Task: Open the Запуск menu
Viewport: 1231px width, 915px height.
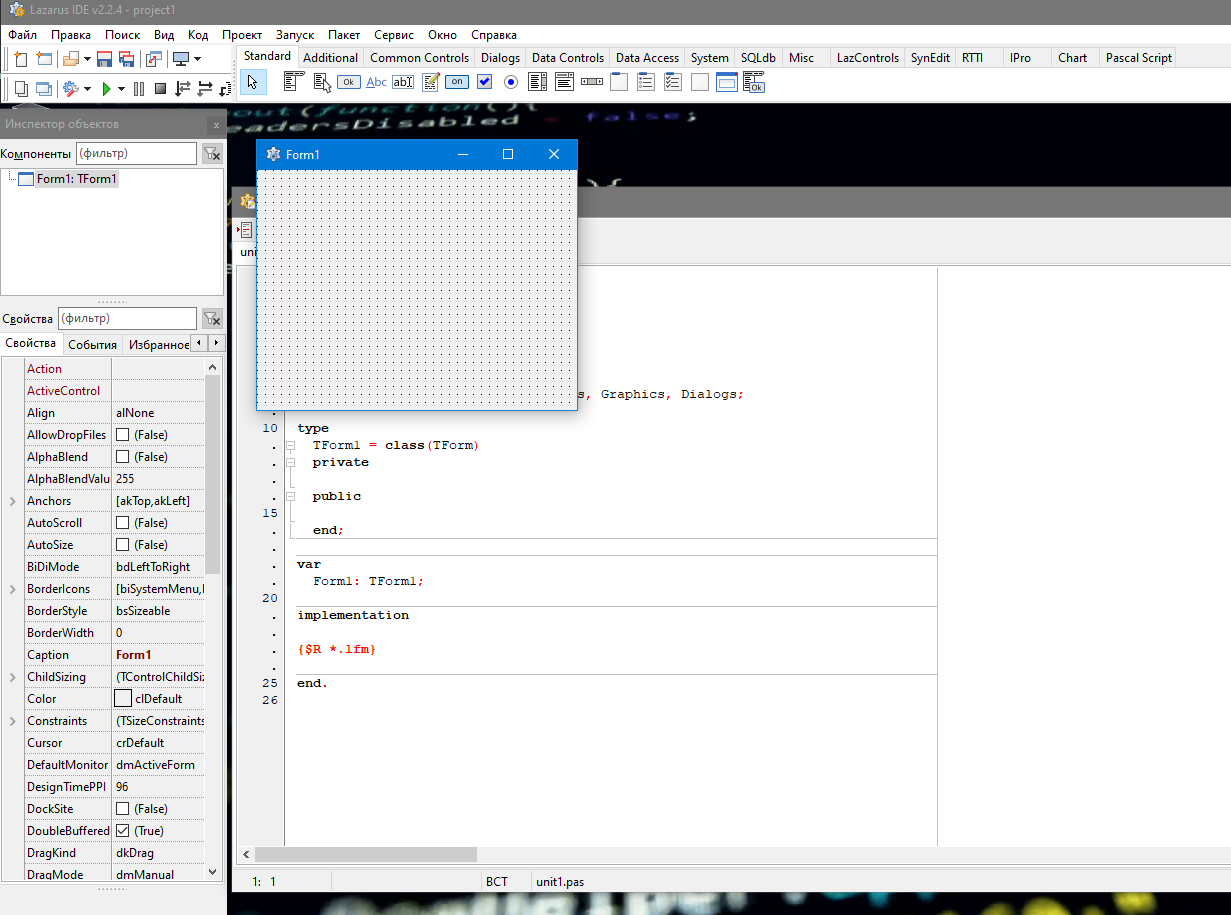Action: (x=295, y=34)
